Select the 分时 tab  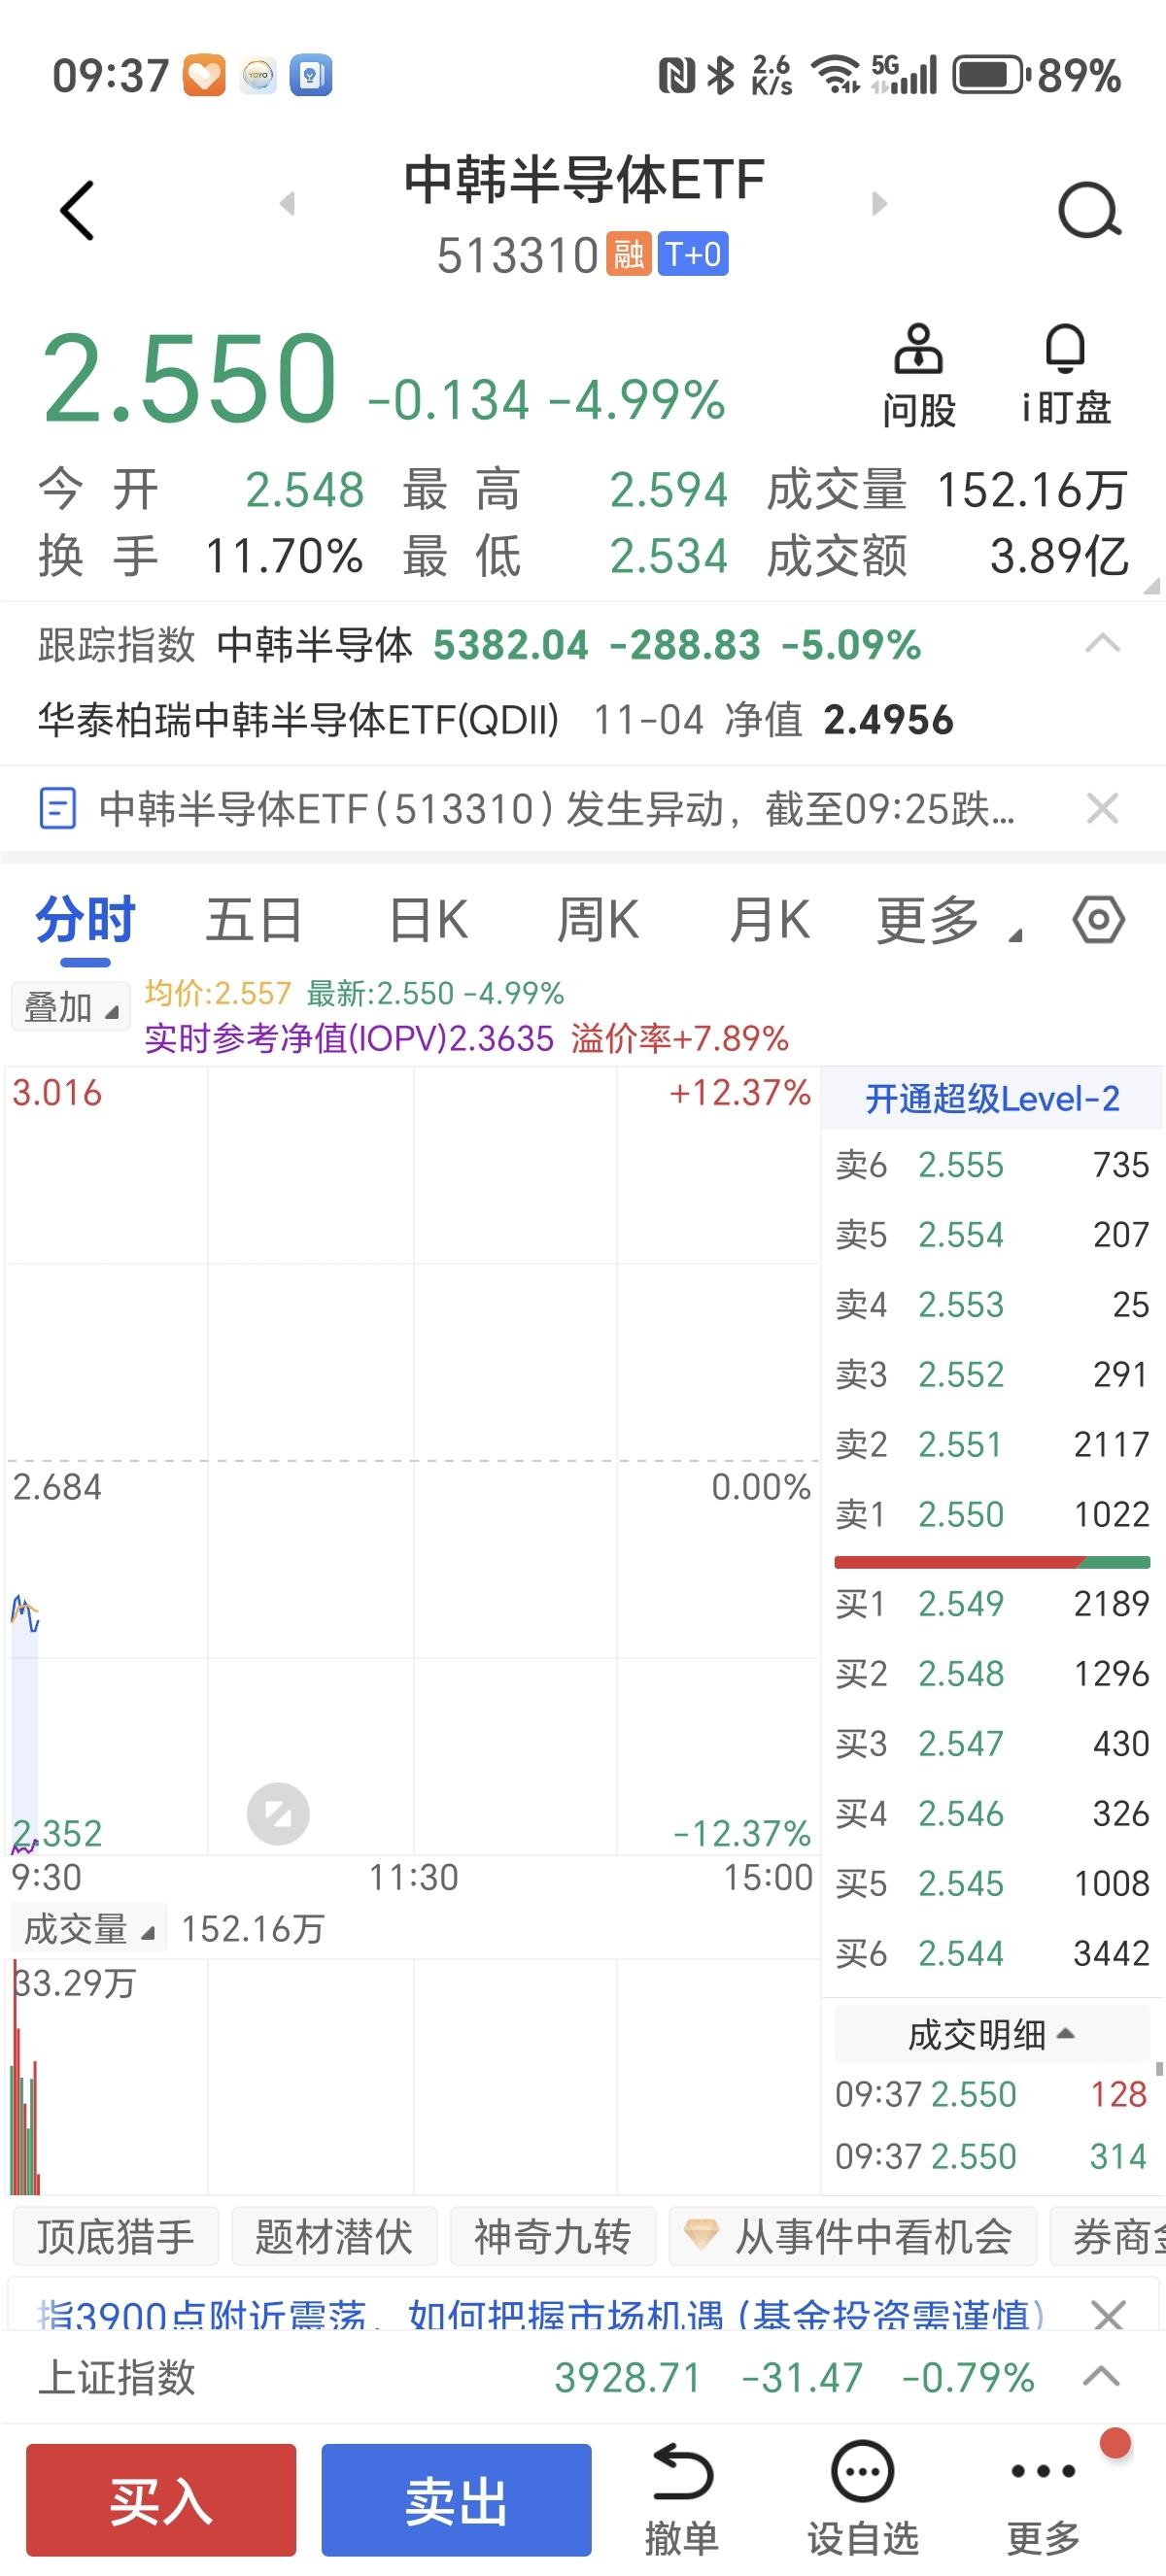point(85,922)
